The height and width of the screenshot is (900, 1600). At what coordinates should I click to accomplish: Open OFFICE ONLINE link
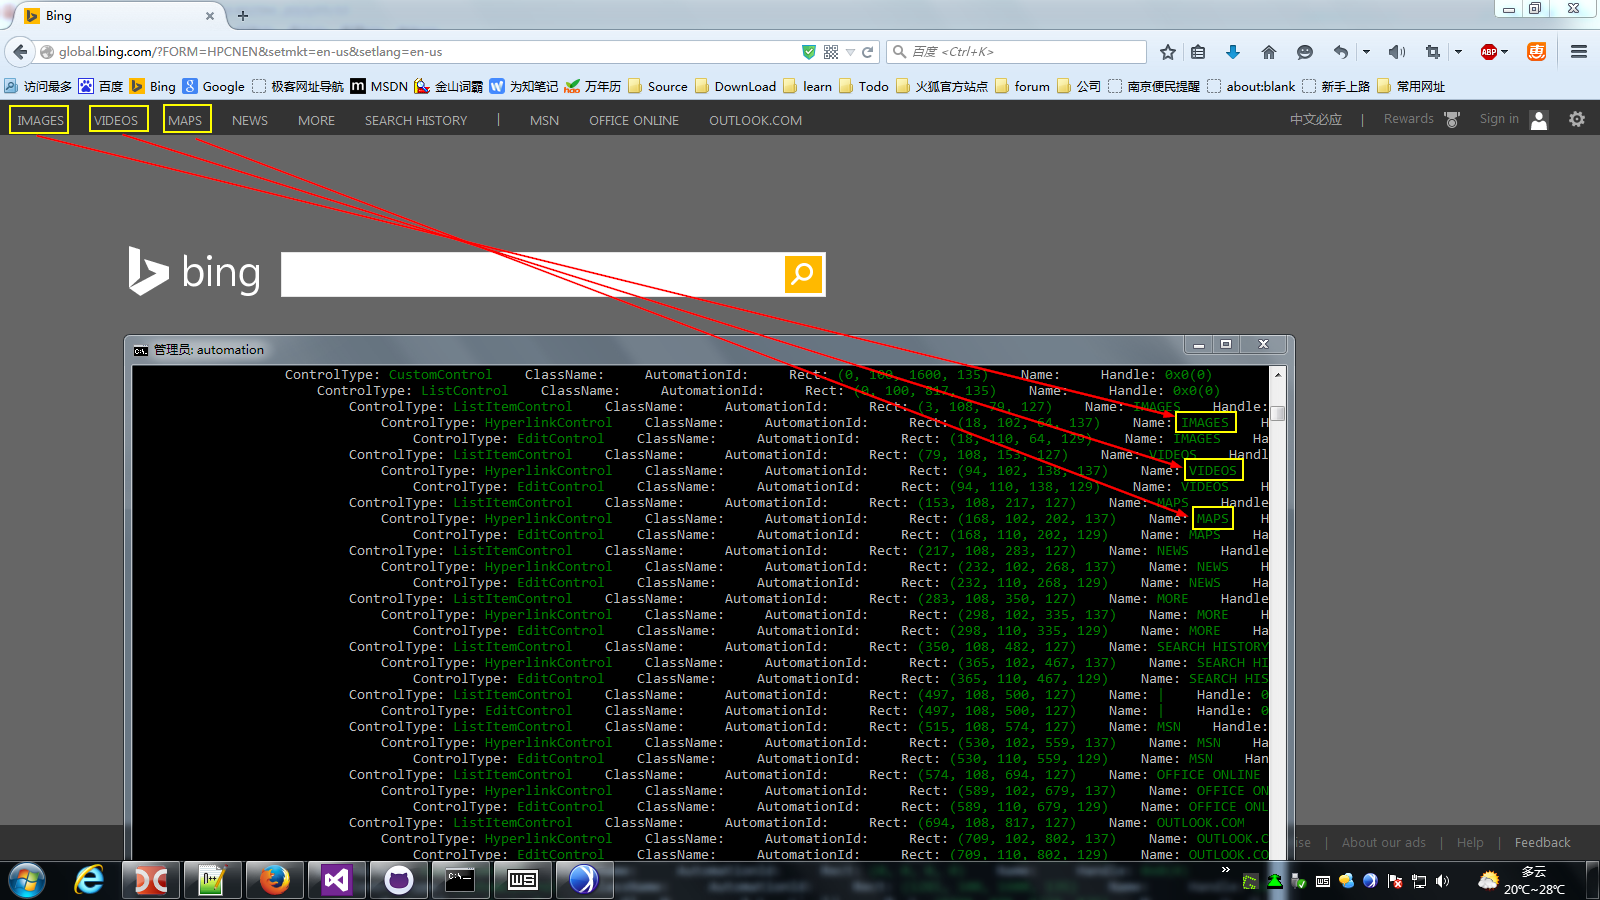(634, 120)
